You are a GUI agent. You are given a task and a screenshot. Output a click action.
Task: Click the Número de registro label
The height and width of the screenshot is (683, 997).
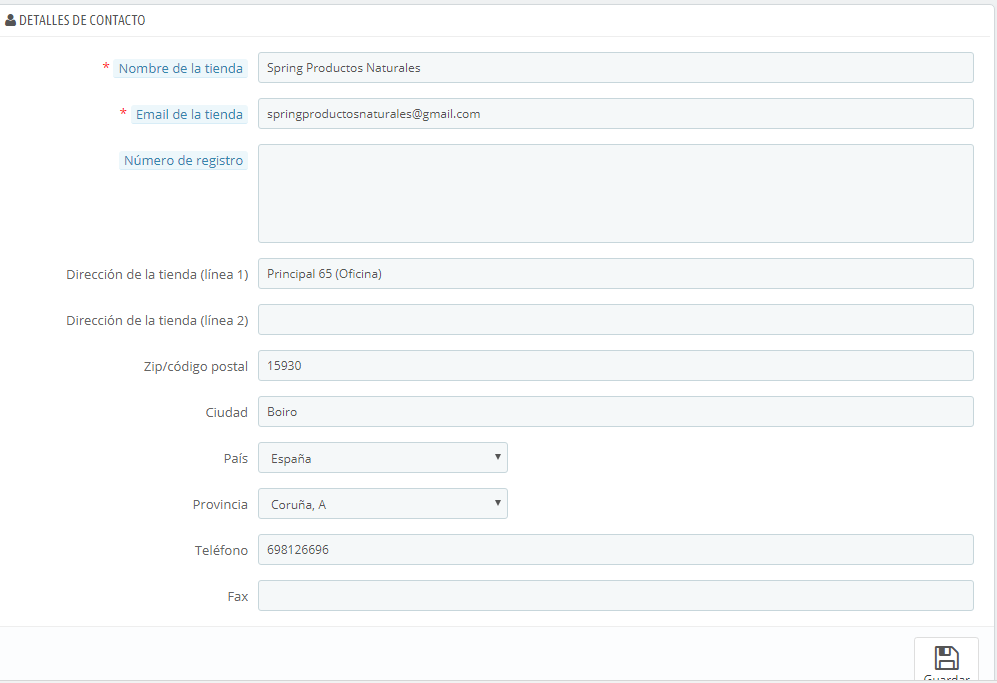click(183, 160)
